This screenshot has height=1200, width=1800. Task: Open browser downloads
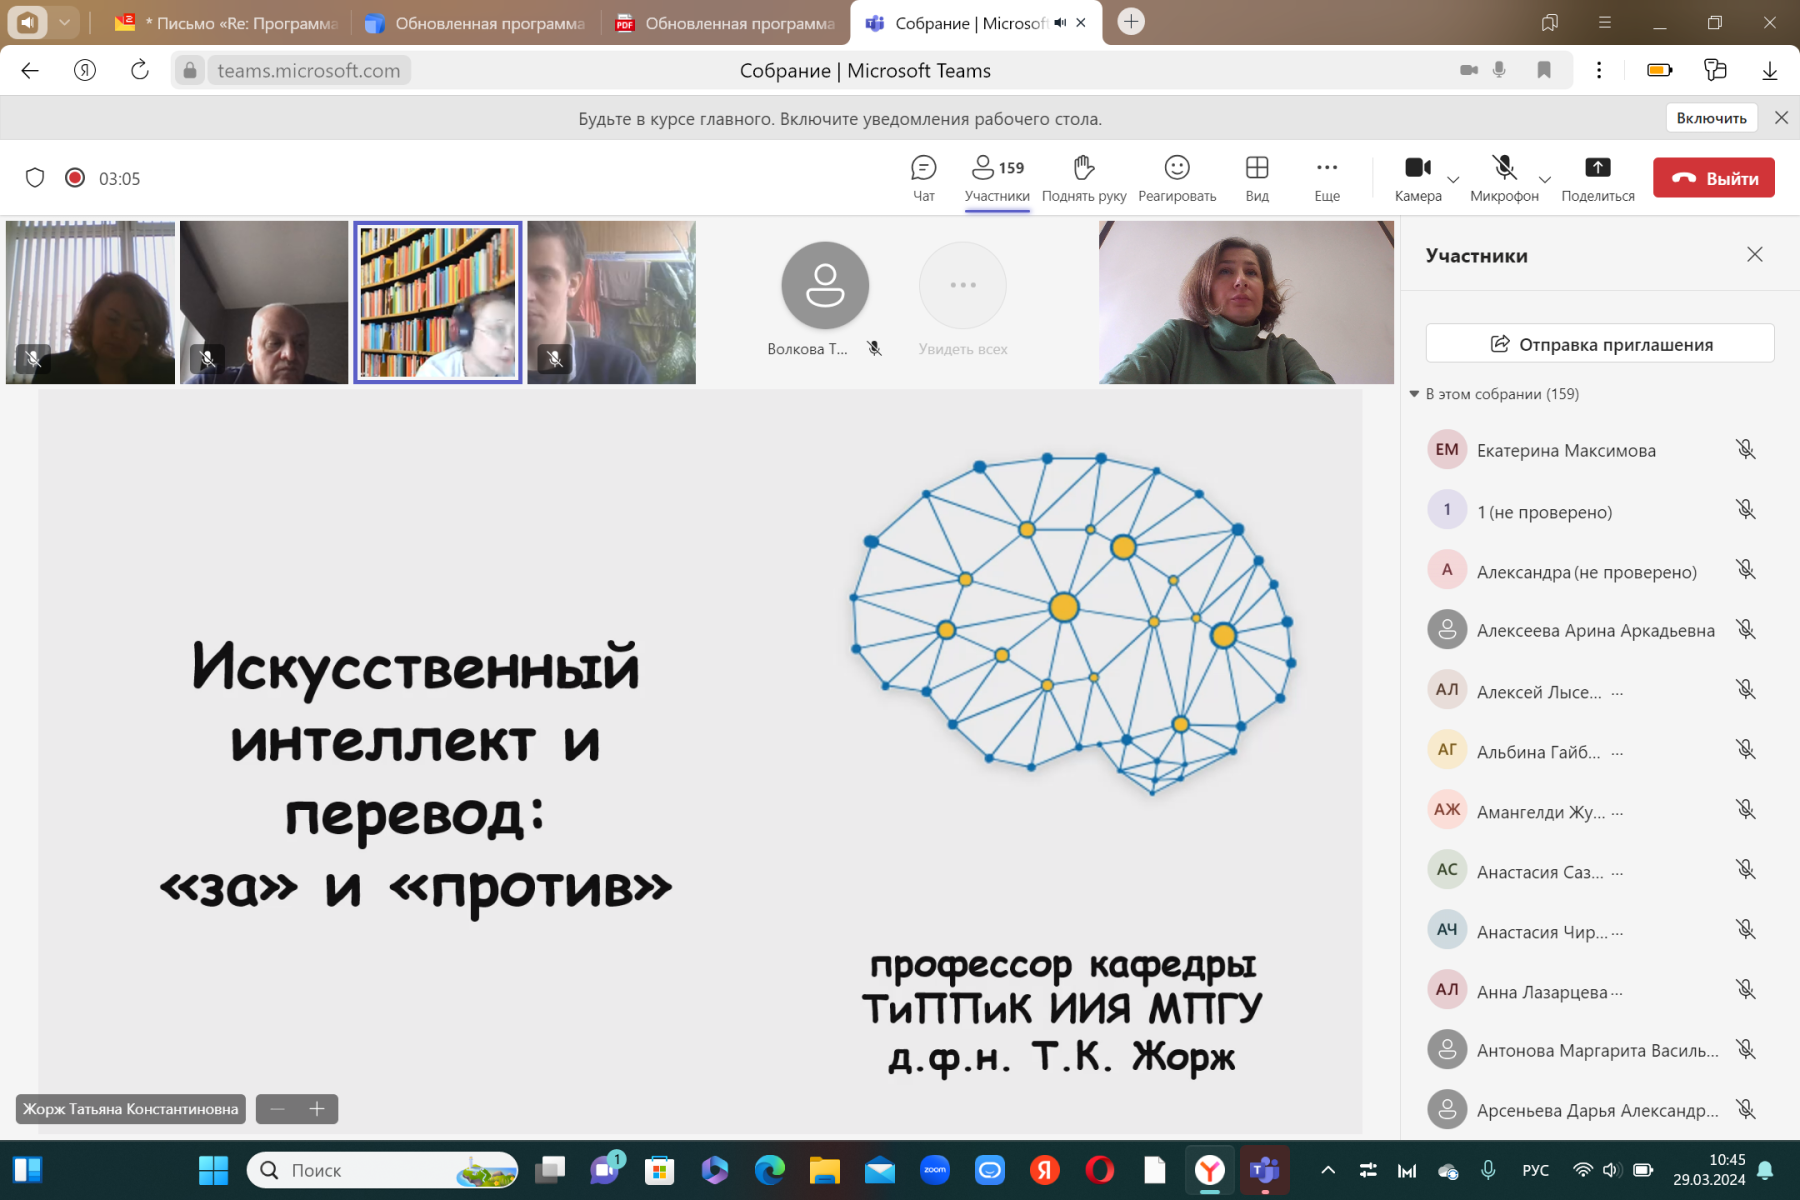1769,70
